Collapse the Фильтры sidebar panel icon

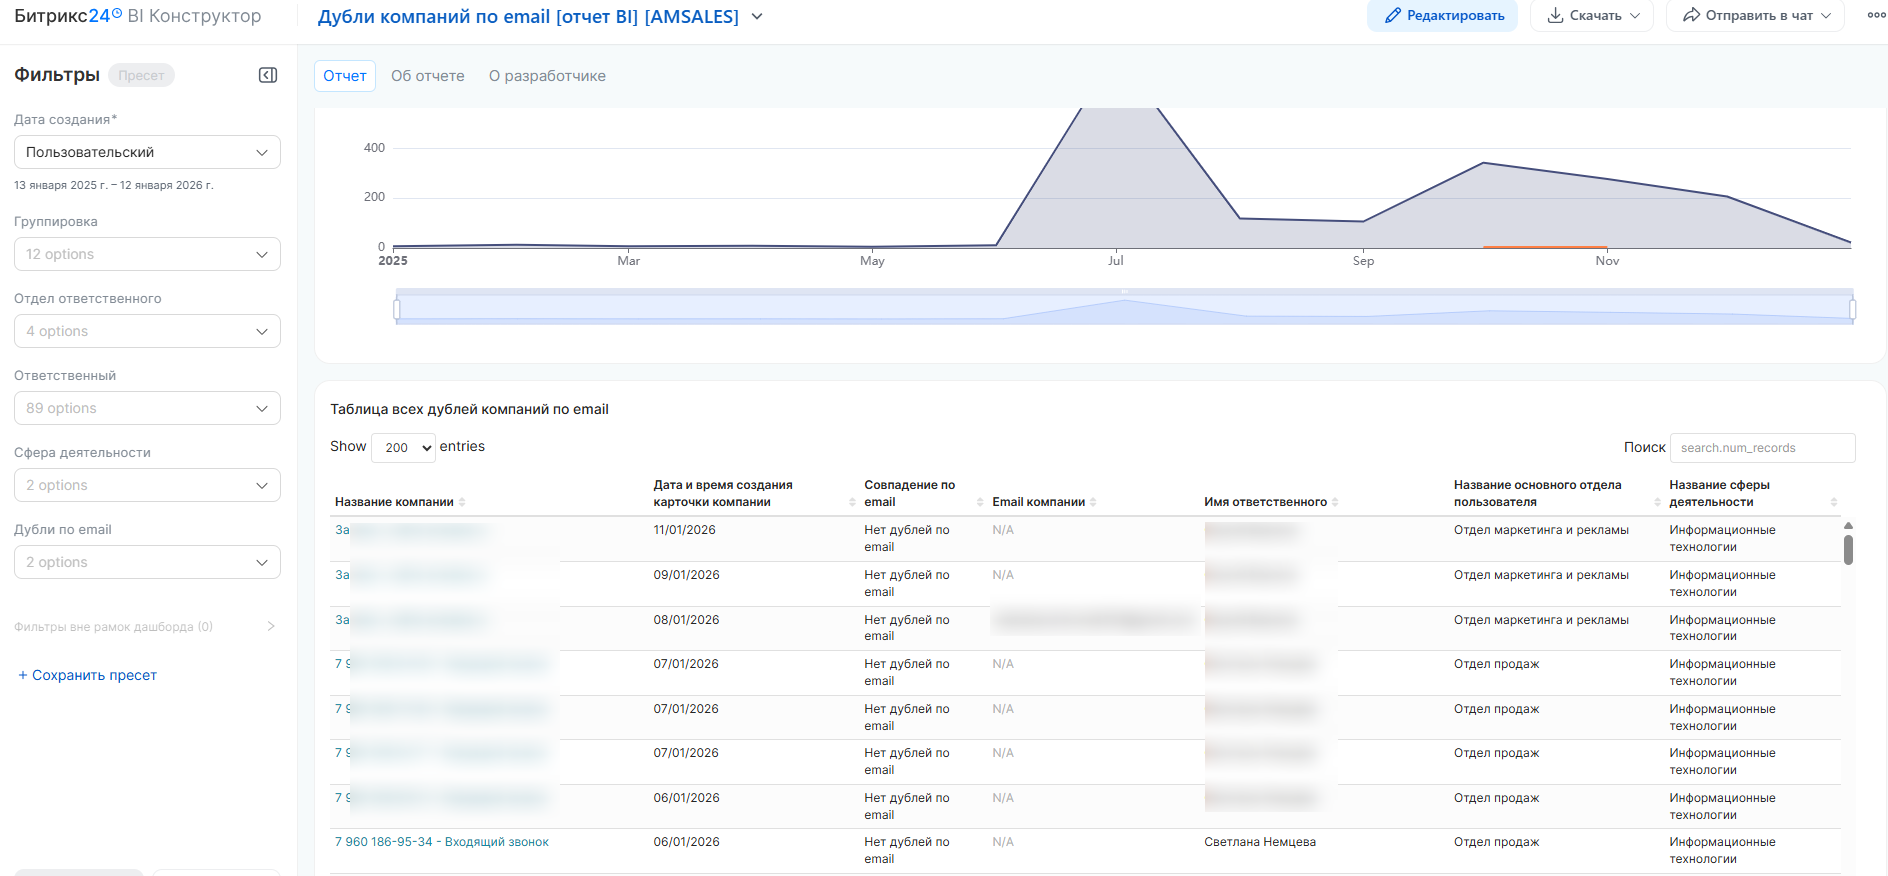pos(268,75)
